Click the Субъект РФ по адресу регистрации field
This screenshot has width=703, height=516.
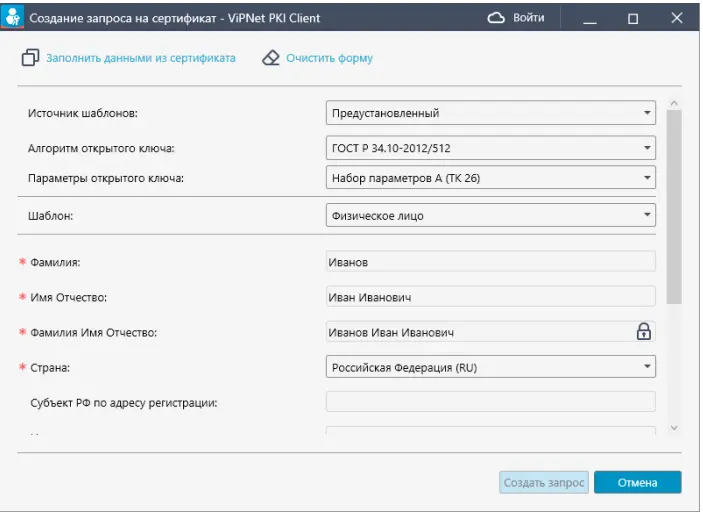pyautogui.click(x=491, y=402)
